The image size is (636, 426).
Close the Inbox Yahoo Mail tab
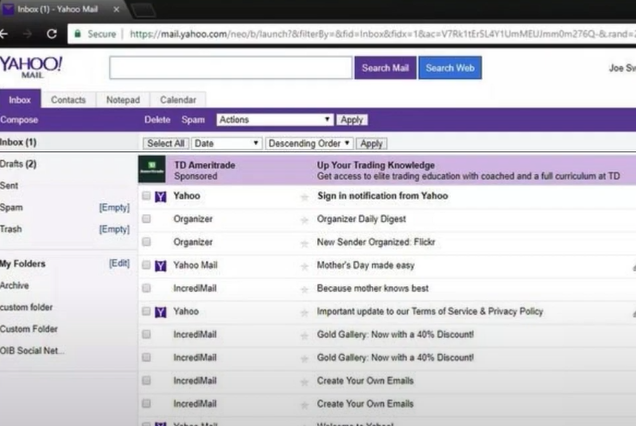point(116,9)
